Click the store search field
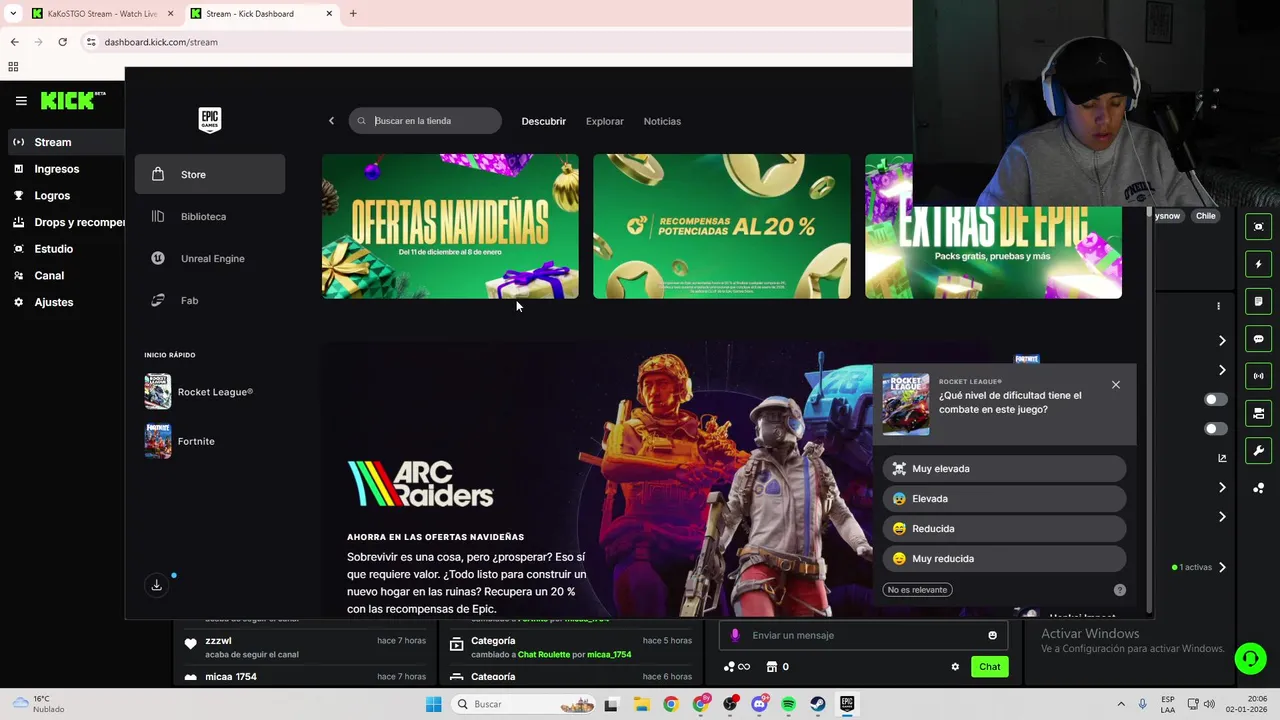1280x720 pixels. pyautogui.click(x=425, y=121)
